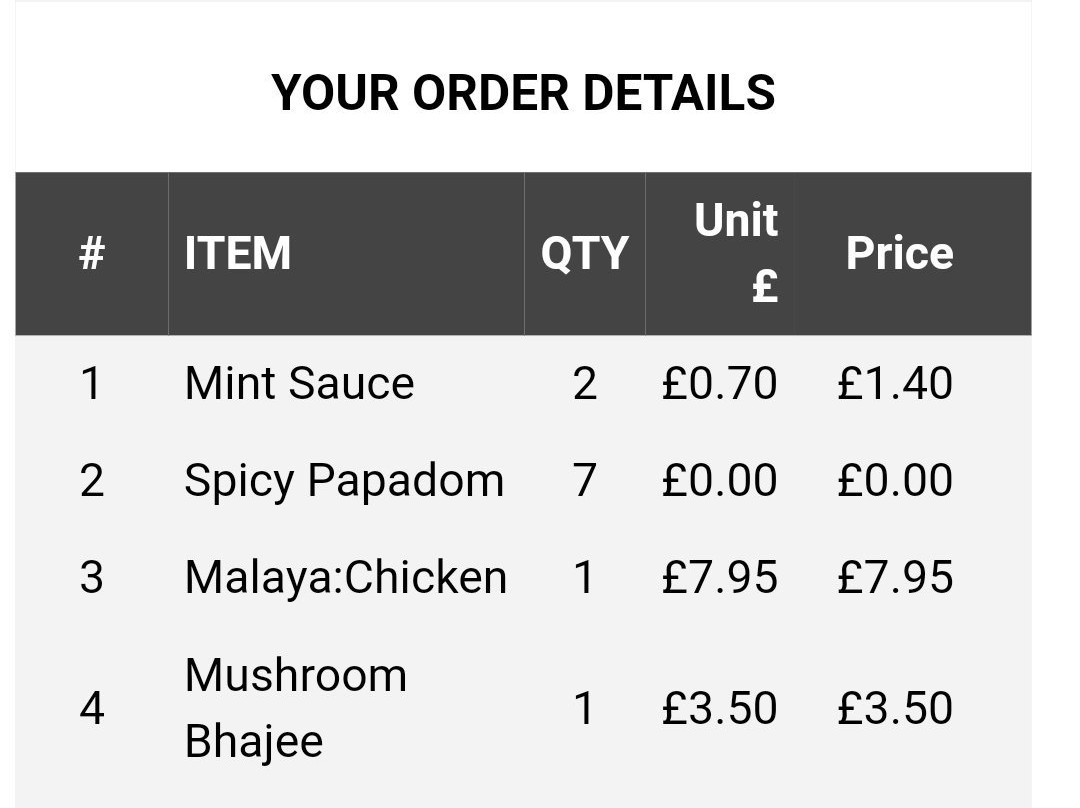Select the Unit £ column header

[x=735, y=253]
